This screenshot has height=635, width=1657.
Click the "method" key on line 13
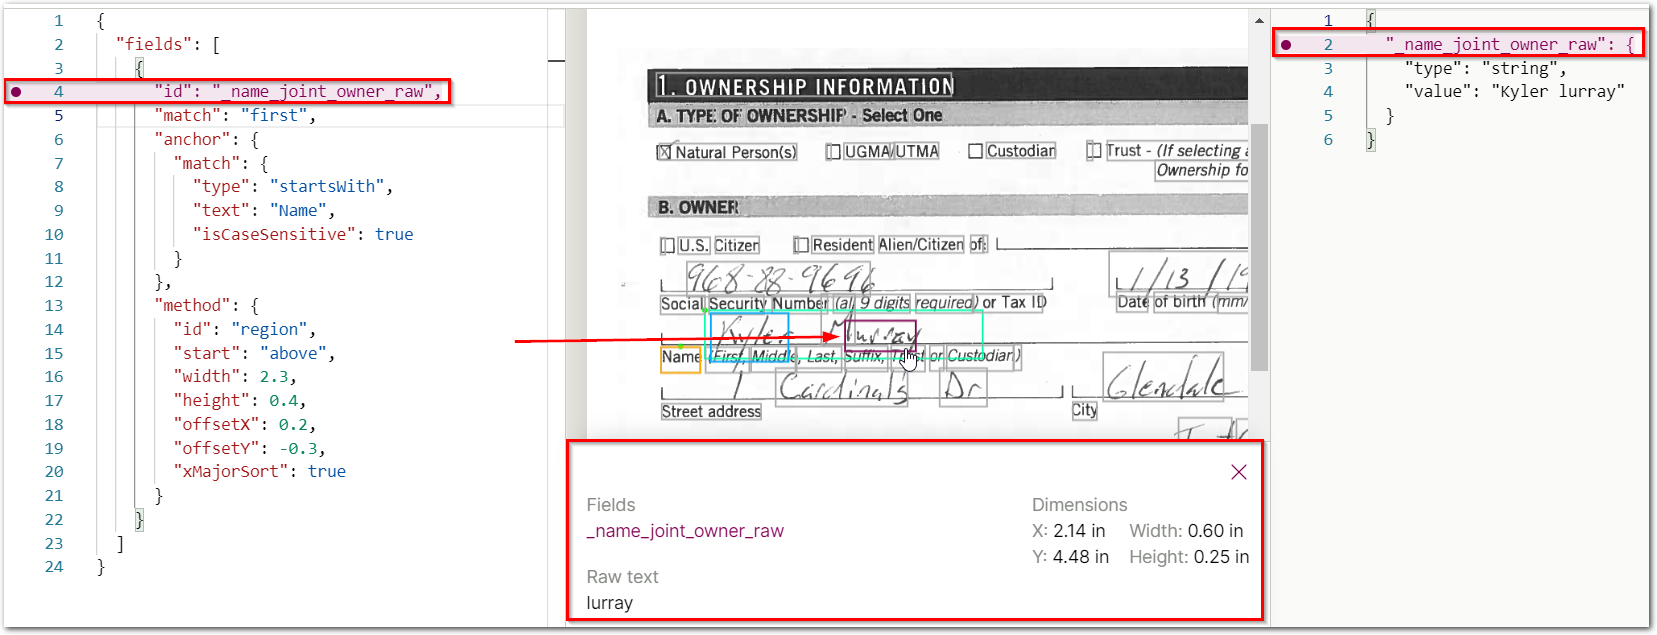[x=192, y=305]
